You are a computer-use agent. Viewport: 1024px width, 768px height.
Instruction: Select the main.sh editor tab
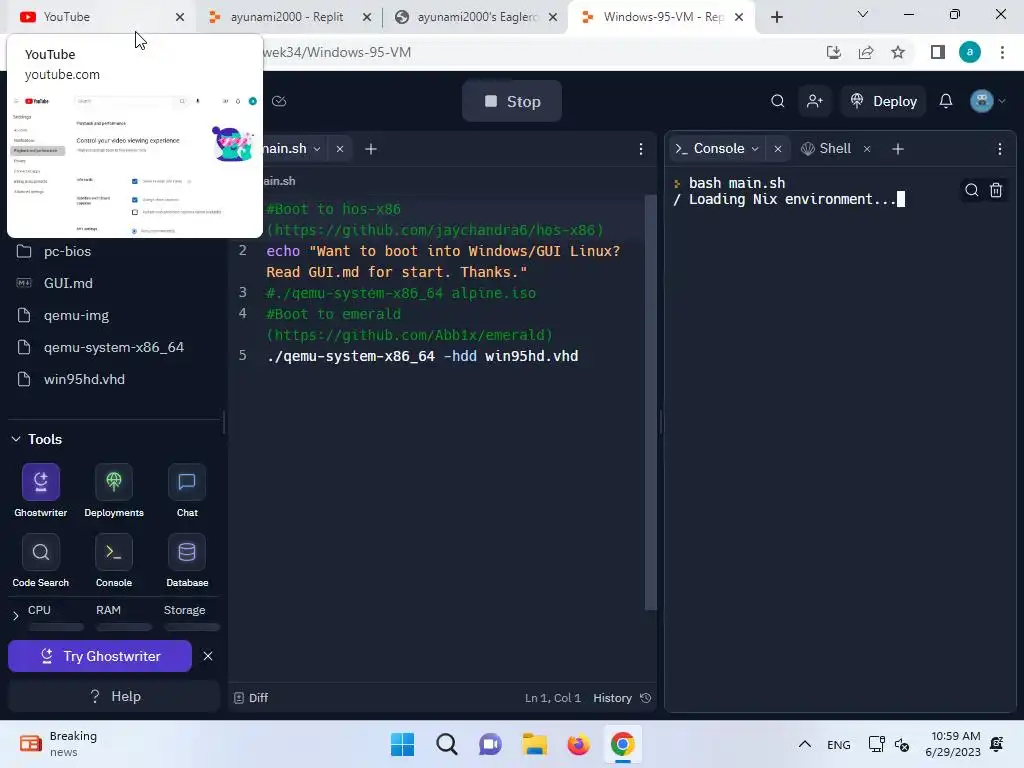[x=285, y=149]
